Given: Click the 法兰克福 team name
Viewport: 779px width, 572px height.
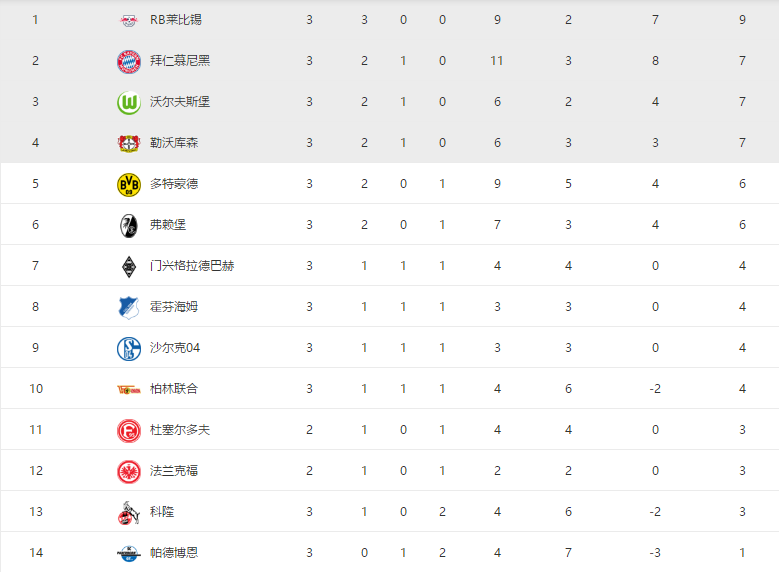Looking at the screenshot, I should [x=174, y=470].
